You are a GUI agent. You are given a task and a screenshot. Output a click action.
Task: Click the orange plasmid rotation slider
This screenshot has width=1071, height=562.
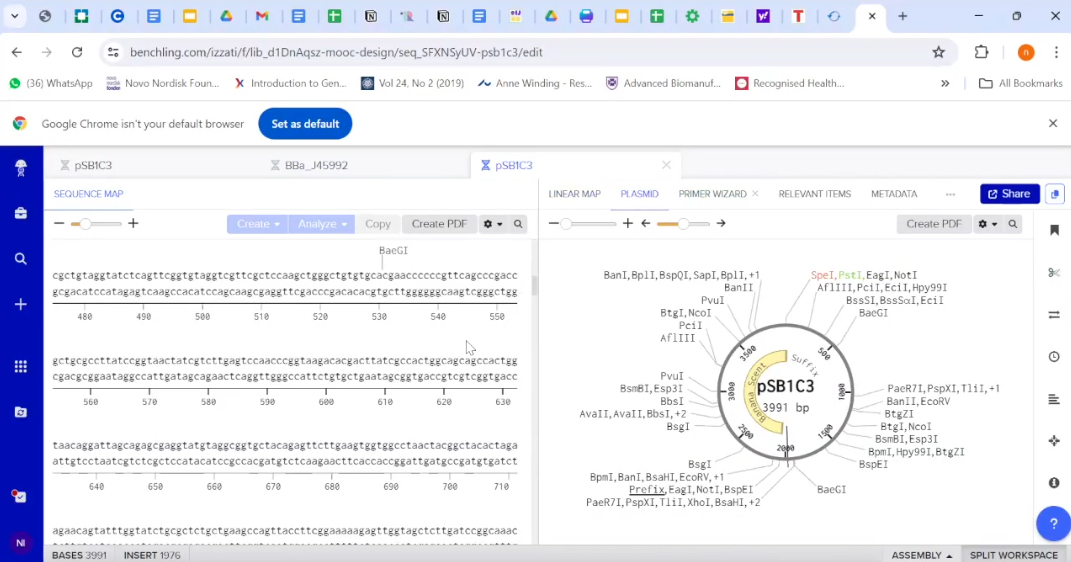click(682, 224)
